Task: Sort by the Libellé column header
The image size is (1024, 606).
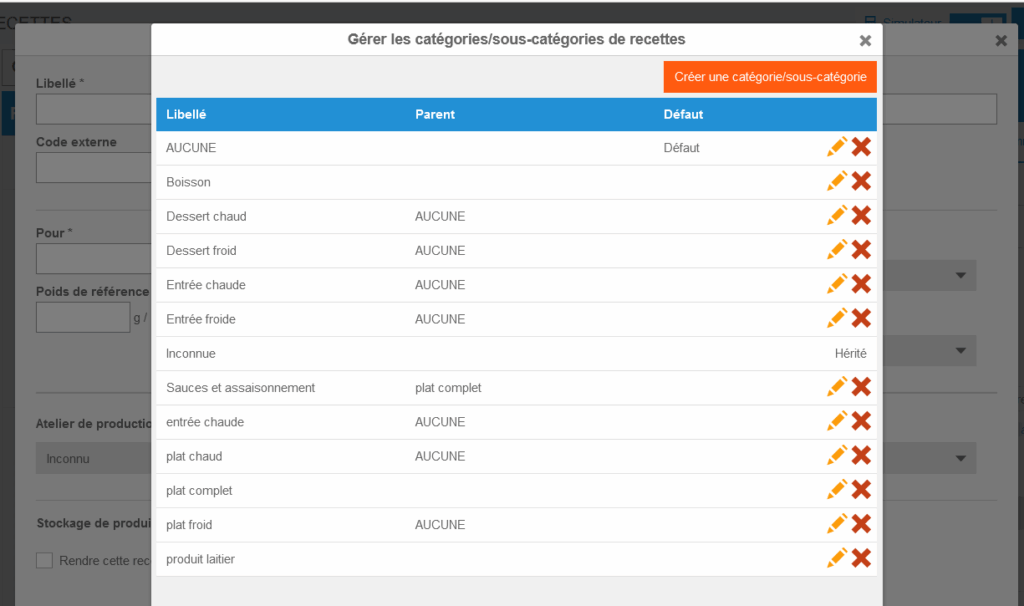Action: [x=186, y=114]
